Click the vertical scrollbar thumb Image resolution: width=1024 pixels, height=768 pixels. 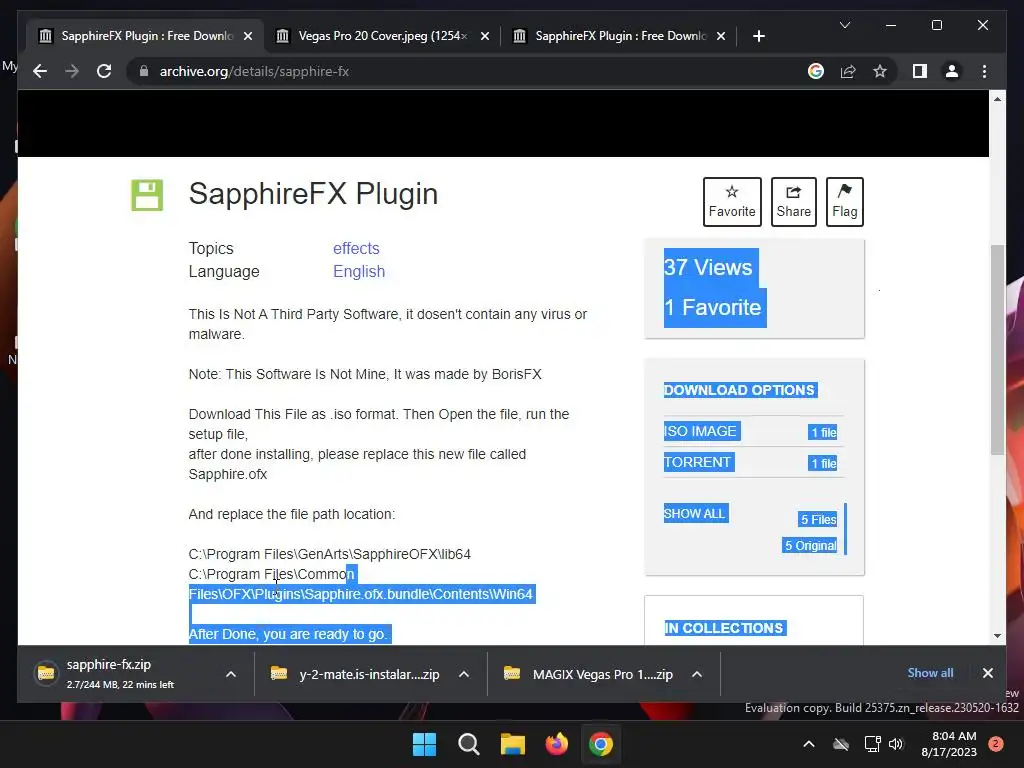tap(997, 349)
